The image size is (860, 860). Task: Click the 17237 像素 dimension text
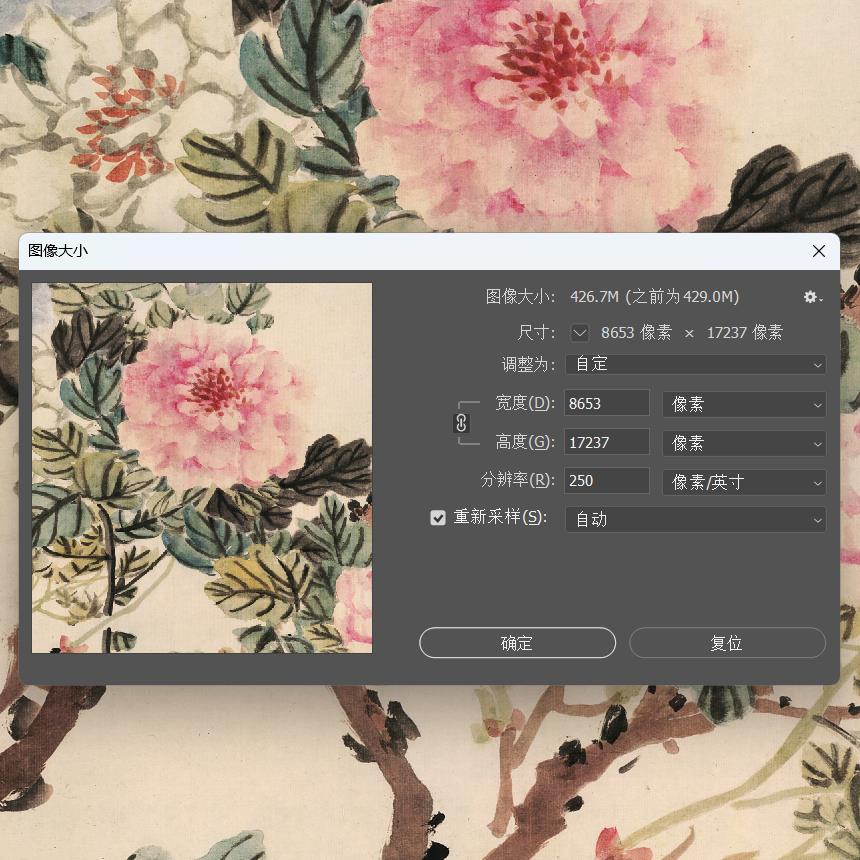744,332
